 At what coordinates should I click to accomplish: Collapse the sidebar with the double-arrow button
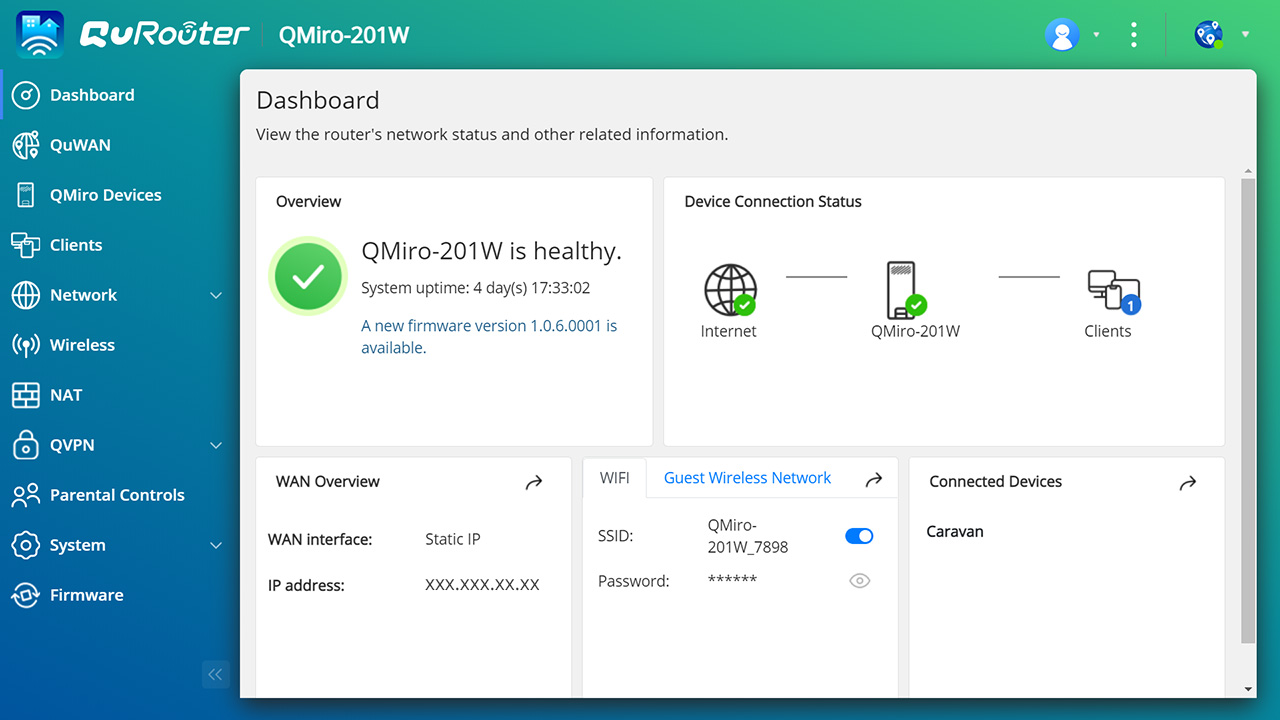click(215, 674)
